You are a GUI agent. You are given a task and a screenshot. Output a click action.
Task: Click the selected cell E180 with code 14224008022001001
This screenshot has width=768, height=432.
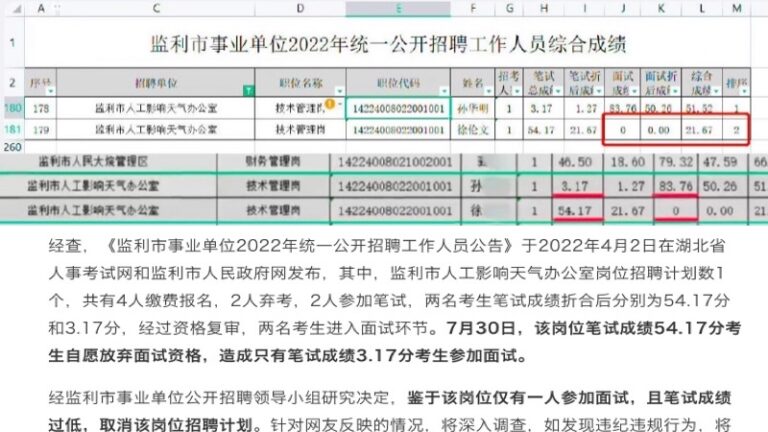(x=398, y=108)
